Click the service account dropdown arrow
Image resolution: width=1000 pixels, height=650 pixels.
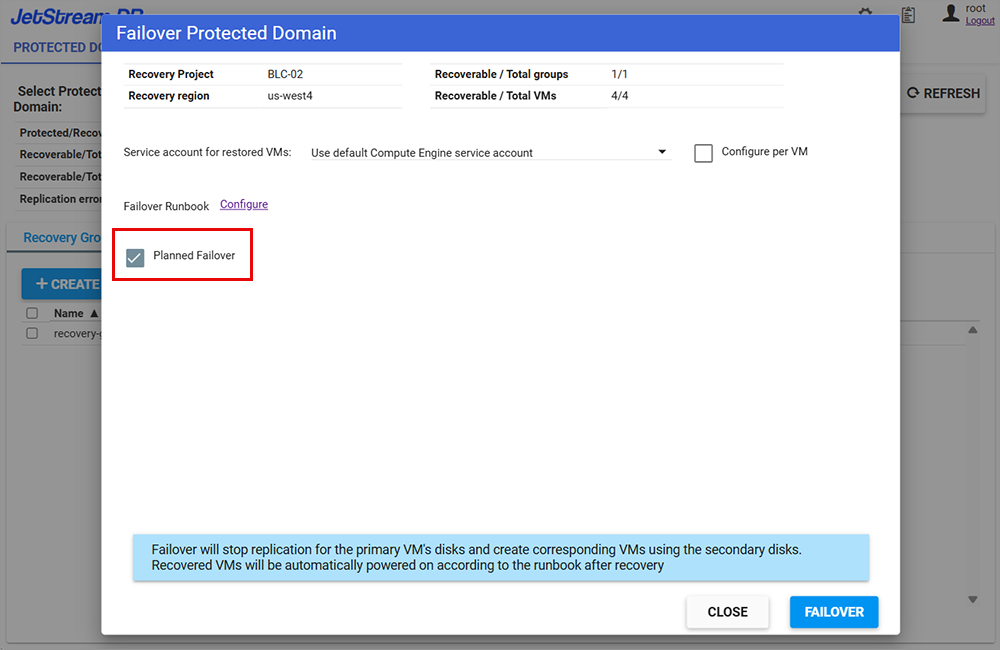pos(662,152)
